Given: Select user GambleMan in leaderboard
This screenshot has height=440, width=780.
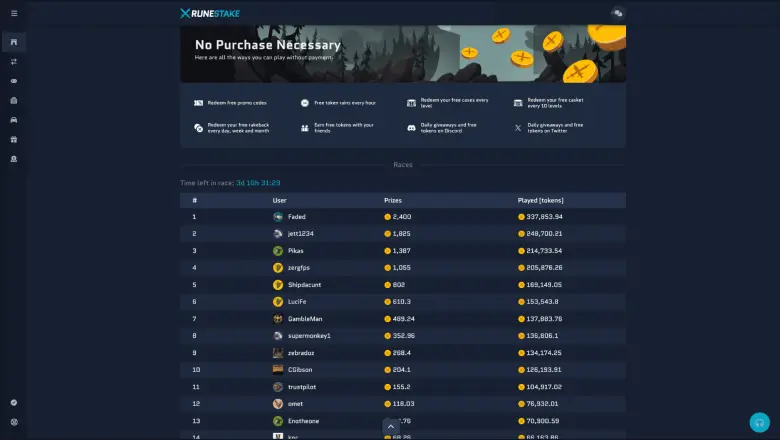Looking at the screenshot, I should click(x=305, y=319).
